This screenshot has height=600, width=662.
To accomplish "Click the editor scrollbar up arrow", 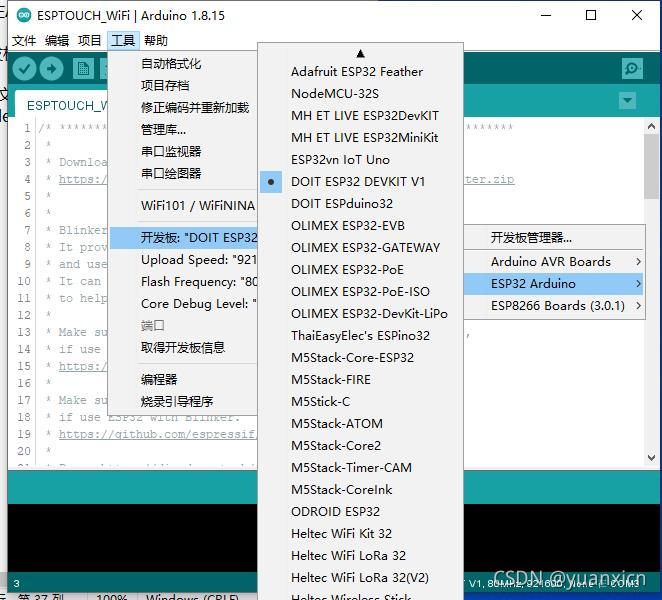I will 651,126.
